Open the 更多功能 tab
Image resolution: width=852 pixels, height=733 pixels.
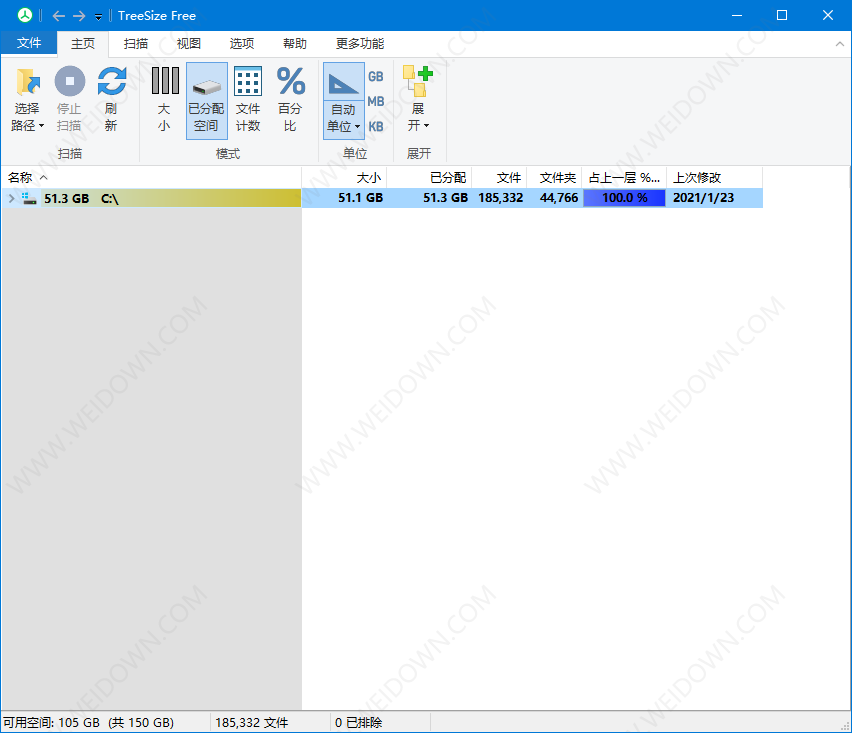(x=360, y=43)
